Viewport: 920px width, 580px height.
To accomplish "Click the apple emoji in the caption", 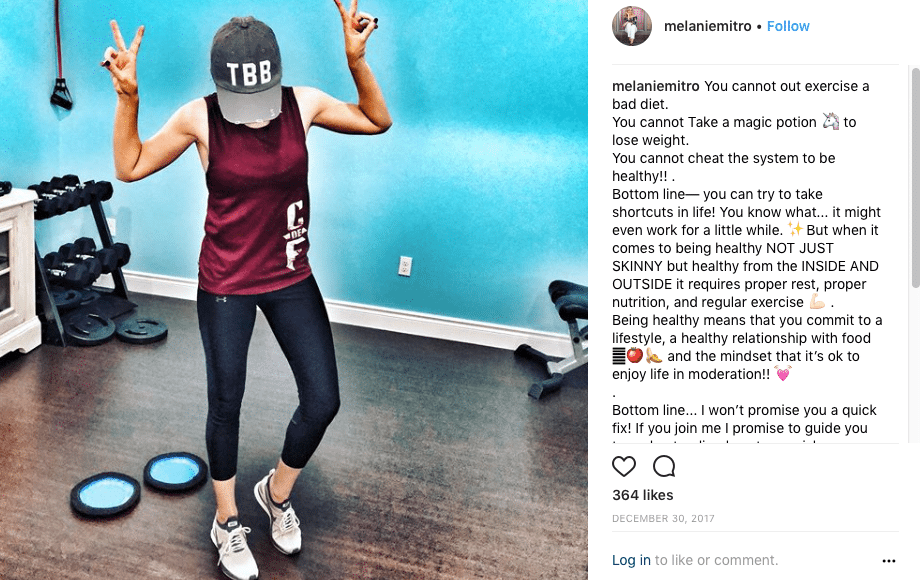I will 635,355.
